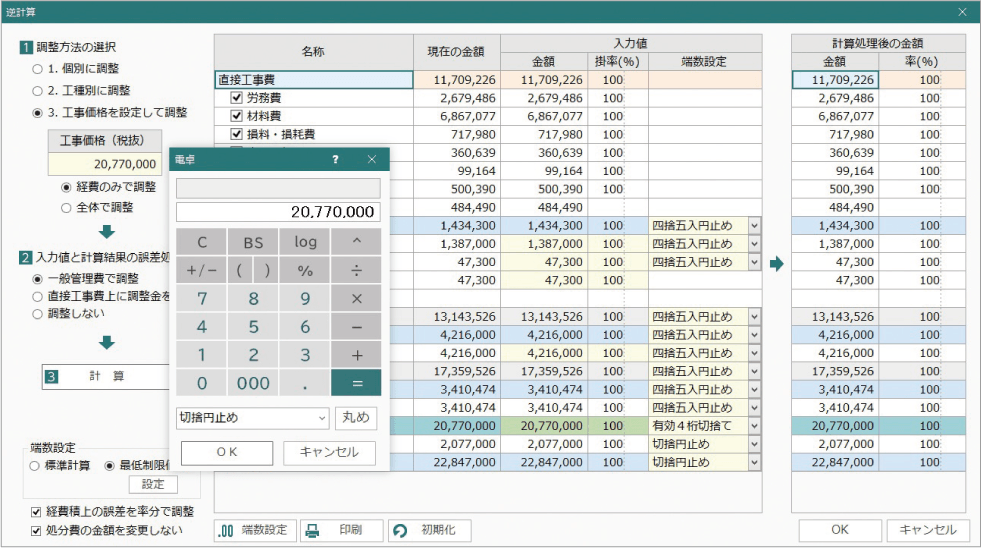Click the main dialog OK button
982x548 pixels.
click(x=840, y=530)
